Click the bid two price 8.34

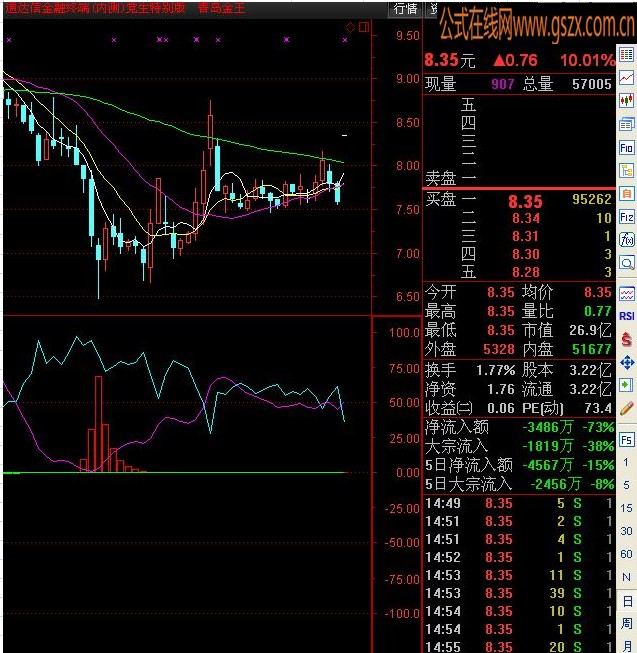[526, 218]
